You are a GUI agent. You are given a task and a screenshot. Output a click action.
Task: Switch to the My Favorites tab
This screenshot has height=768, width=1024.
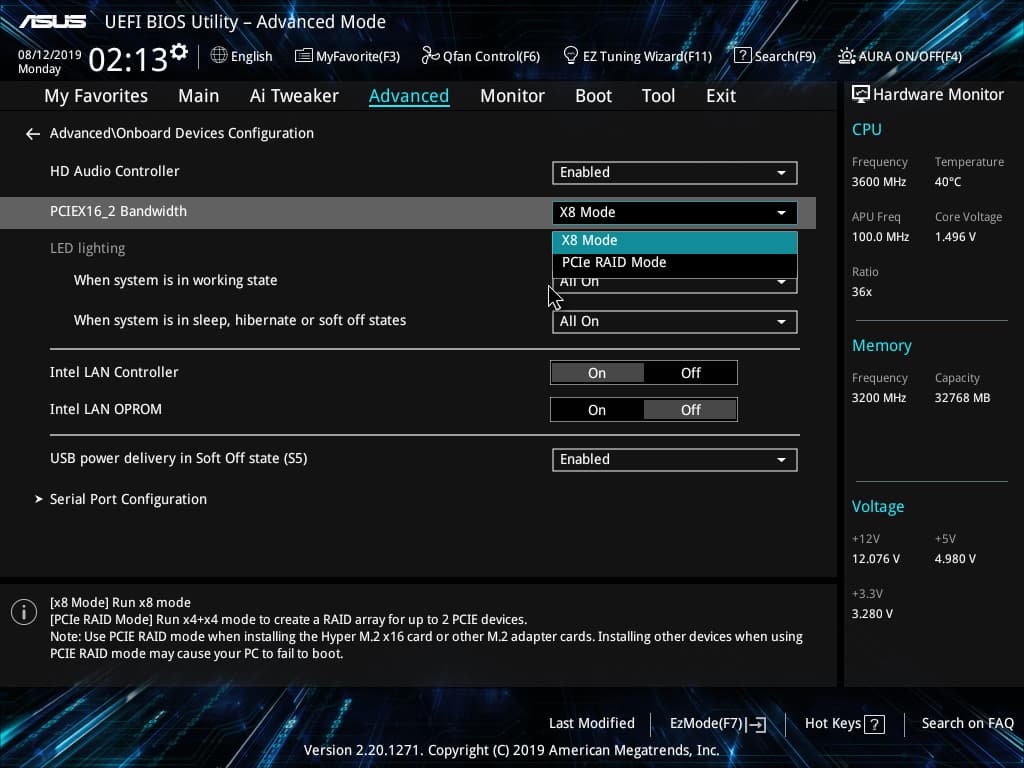96,96
